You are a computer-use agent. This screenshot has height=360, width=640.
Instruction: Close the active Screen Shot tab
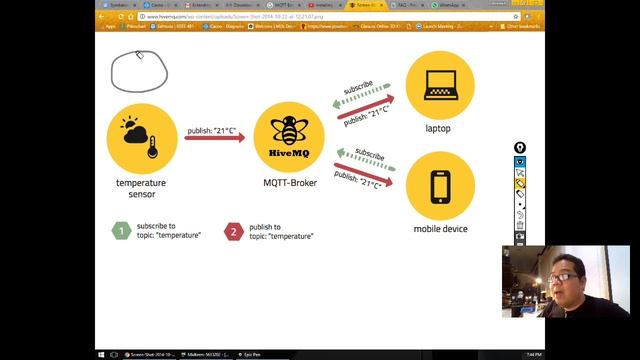[x=381, y=5]
